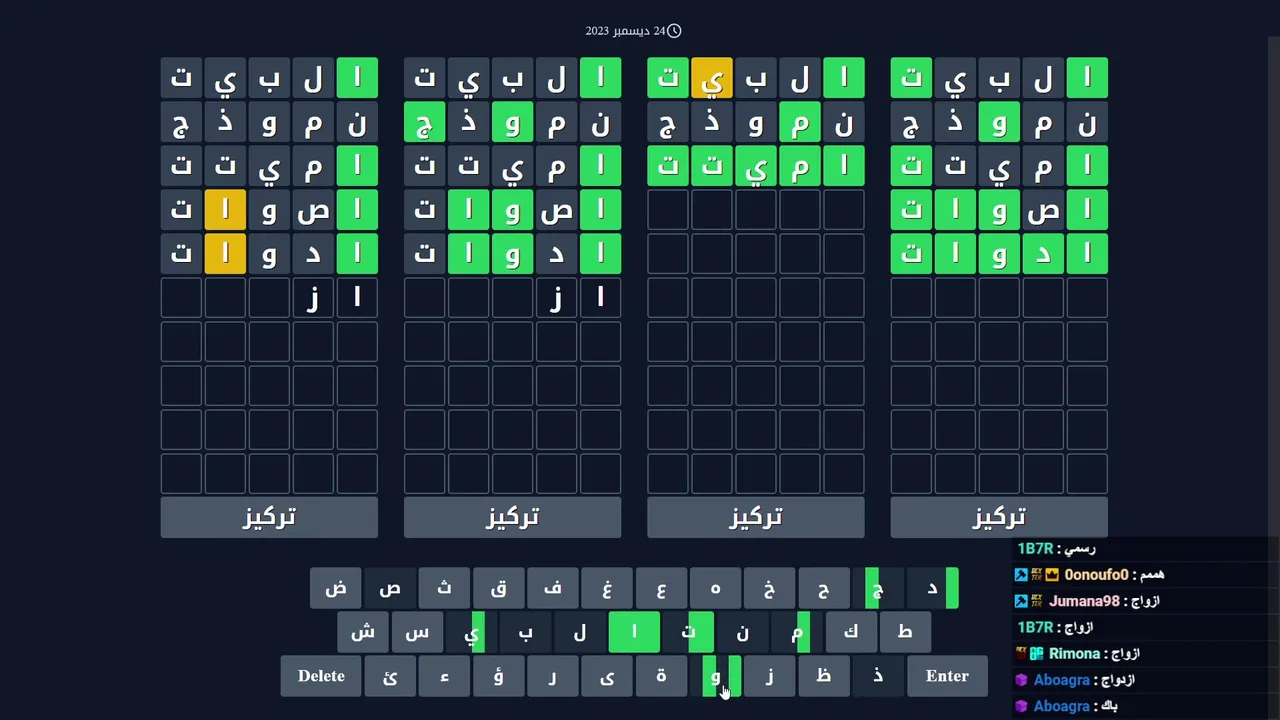Tap the ز key on the keyboard
The width and height of the screenshot is (1280, 720).
tap(769, 676)
